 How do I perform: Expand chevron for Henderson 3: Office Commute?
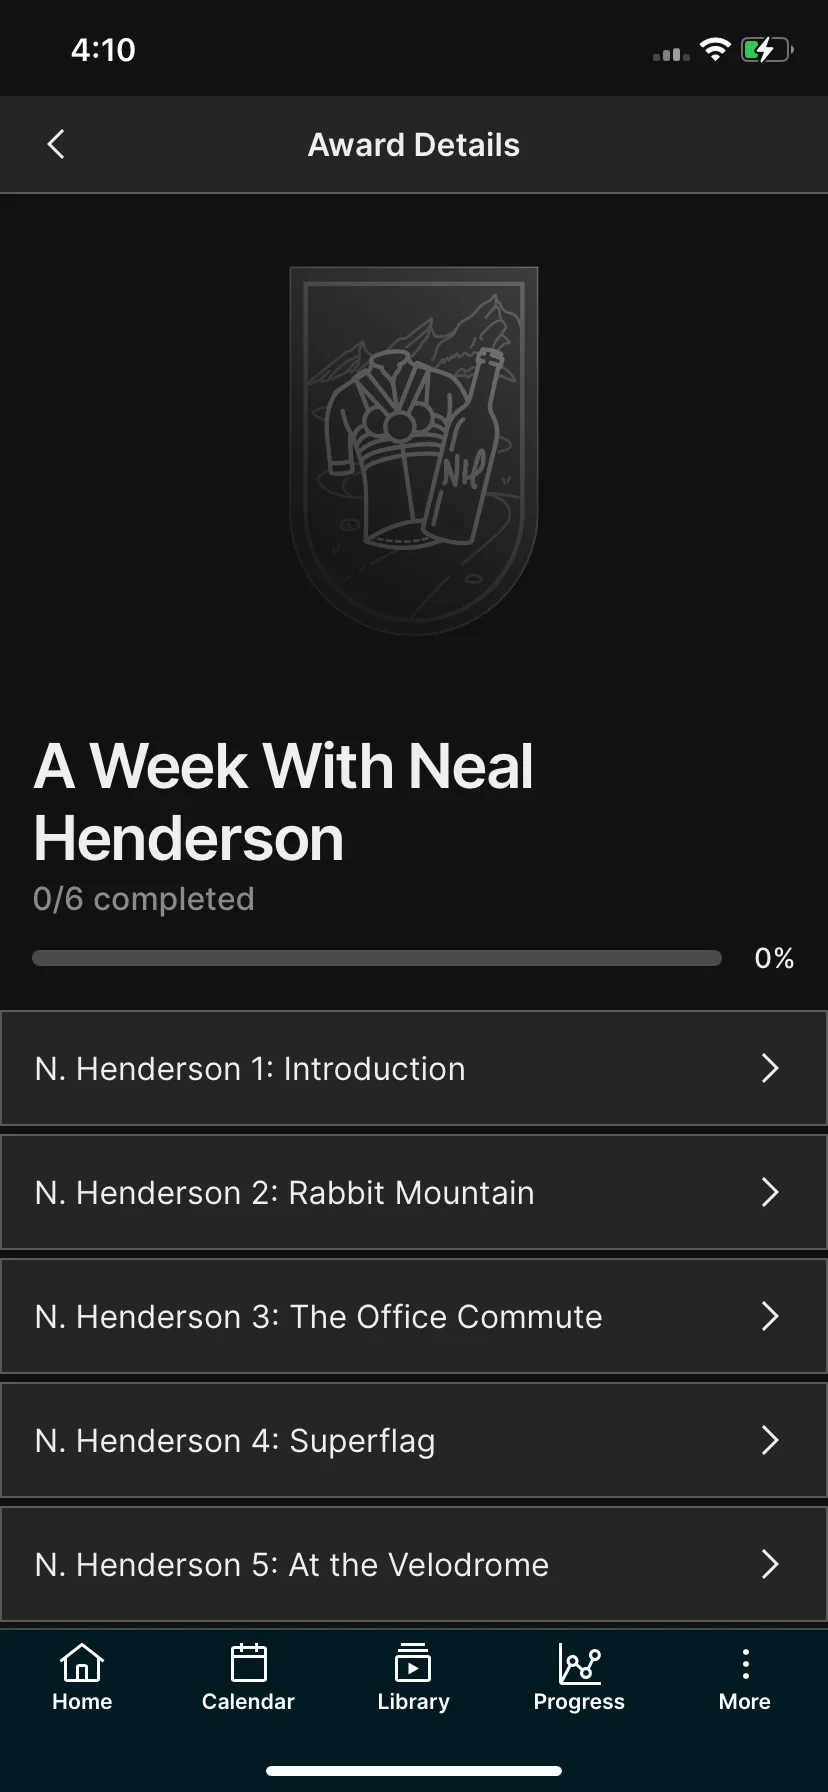(770, 1316)
